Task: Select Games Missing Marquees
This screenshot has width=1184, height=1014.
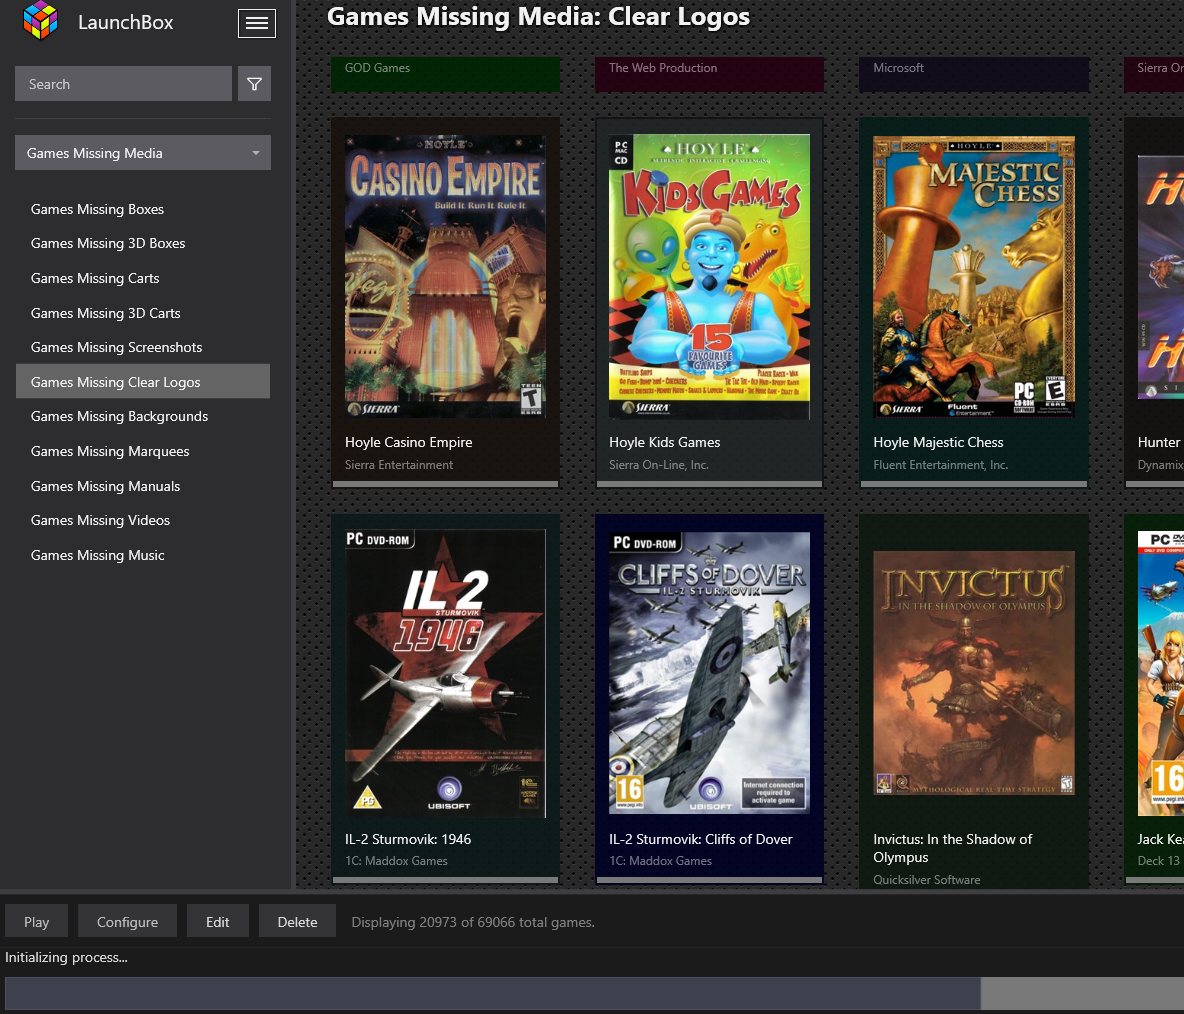Action: (x=110, y=451)
